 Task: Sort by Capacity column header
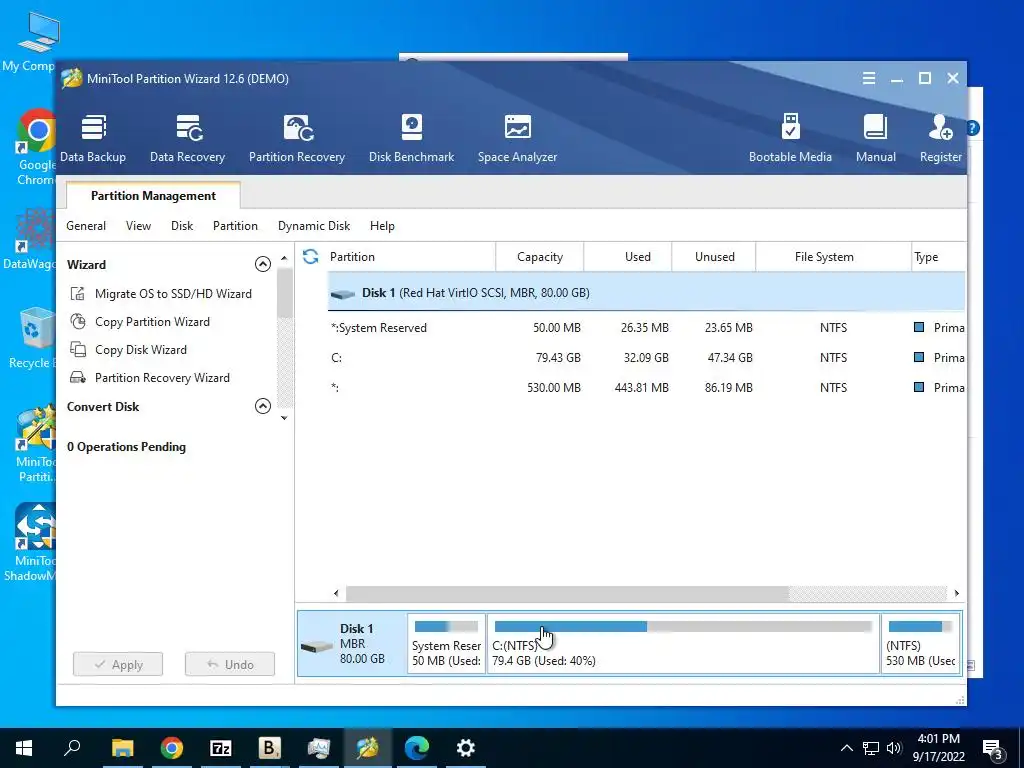point(539,257)
